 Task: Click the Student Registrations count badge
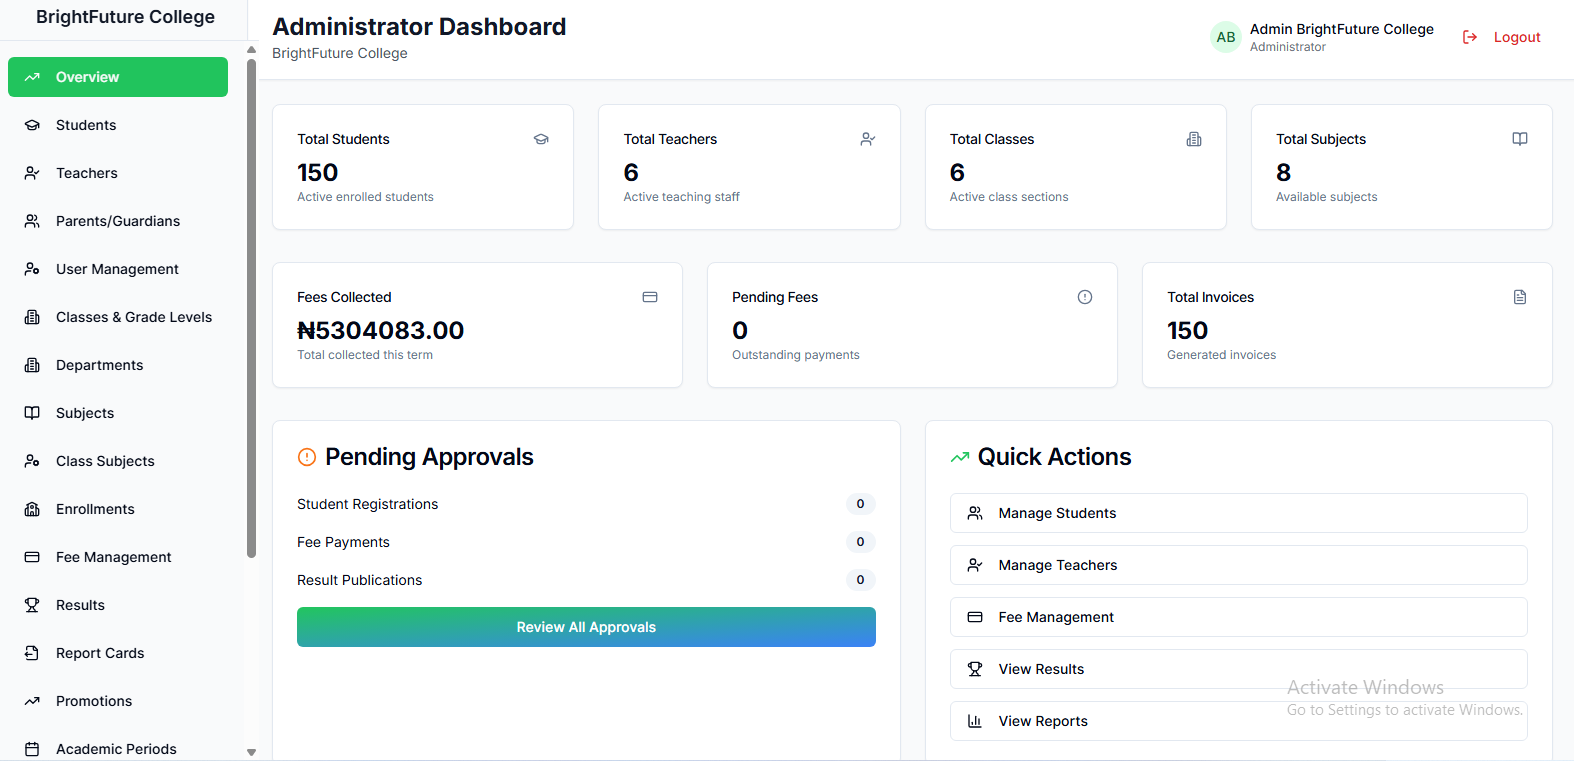click(860, 504)
